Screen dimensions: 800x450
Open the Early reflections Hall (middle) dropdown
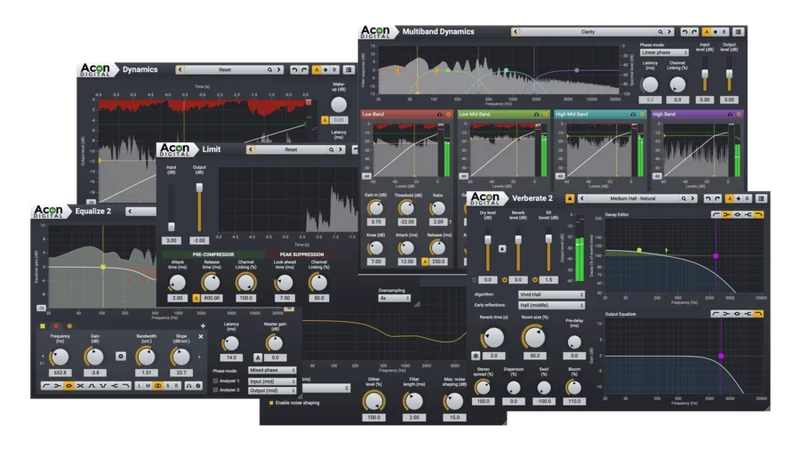[x=551, y=305]
